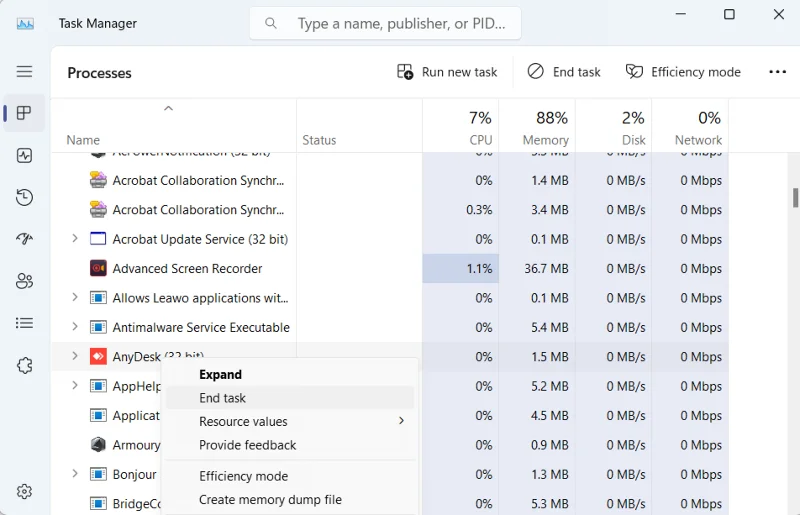Click Run new task button

[x=447, y=72]
